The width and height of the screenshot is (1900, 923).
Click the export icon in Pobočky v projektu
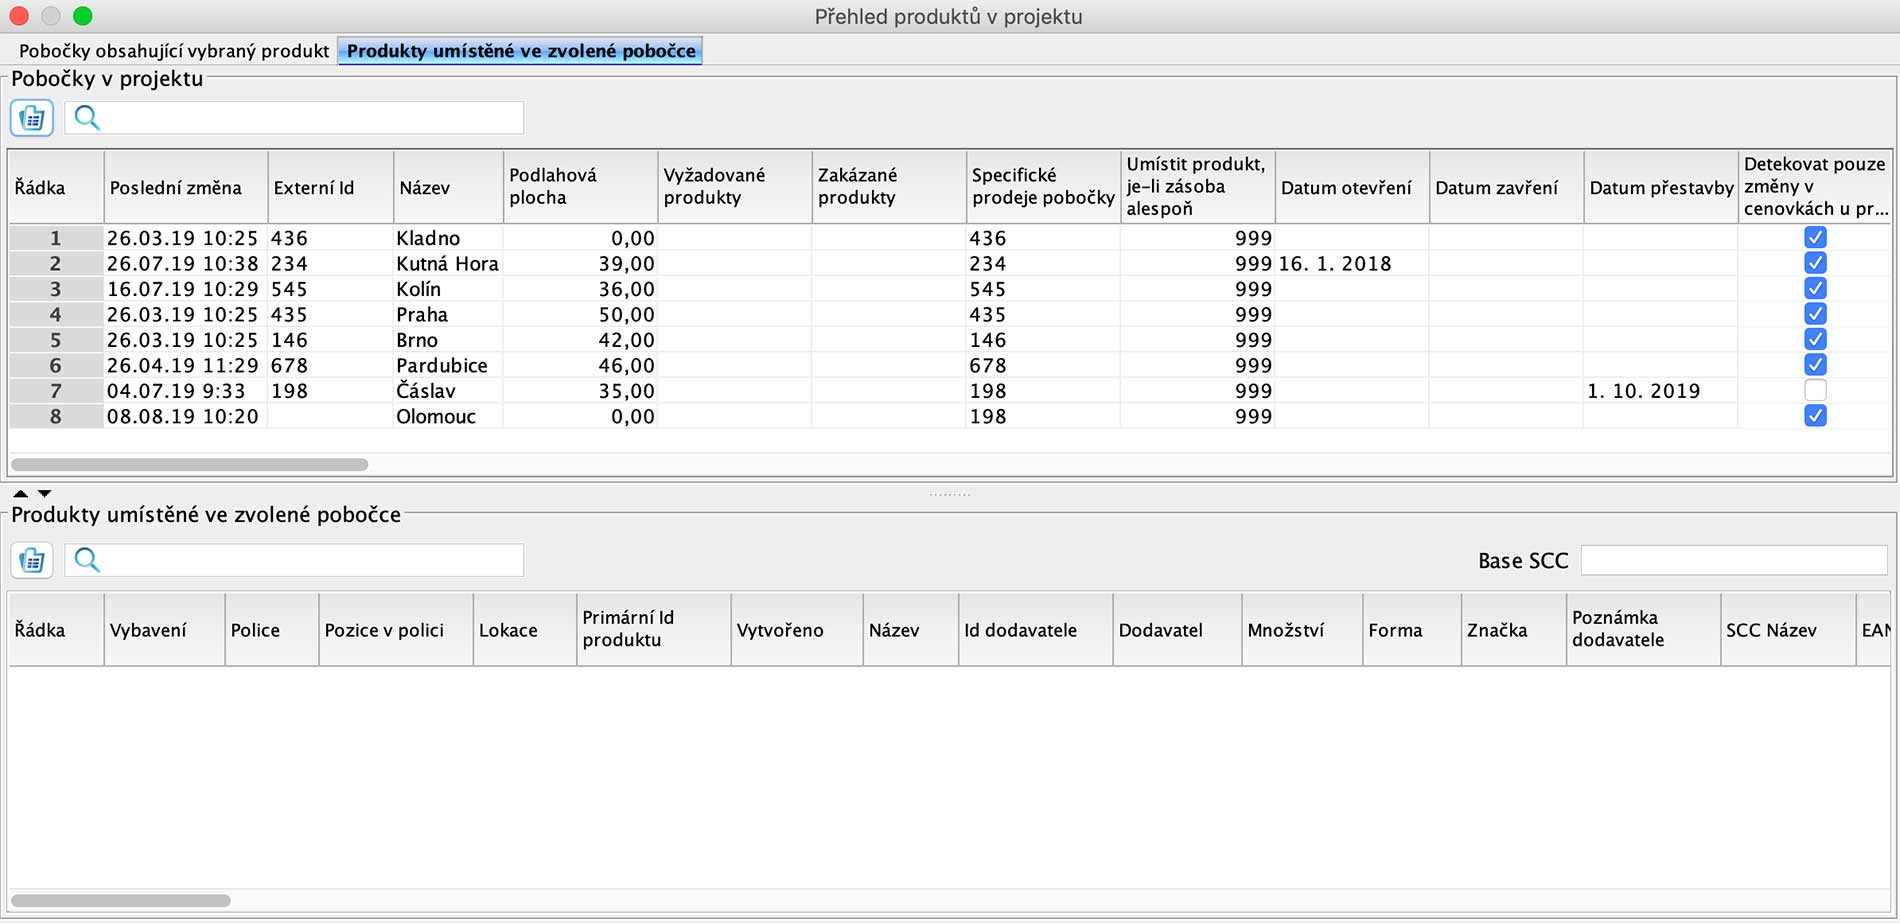32,118
